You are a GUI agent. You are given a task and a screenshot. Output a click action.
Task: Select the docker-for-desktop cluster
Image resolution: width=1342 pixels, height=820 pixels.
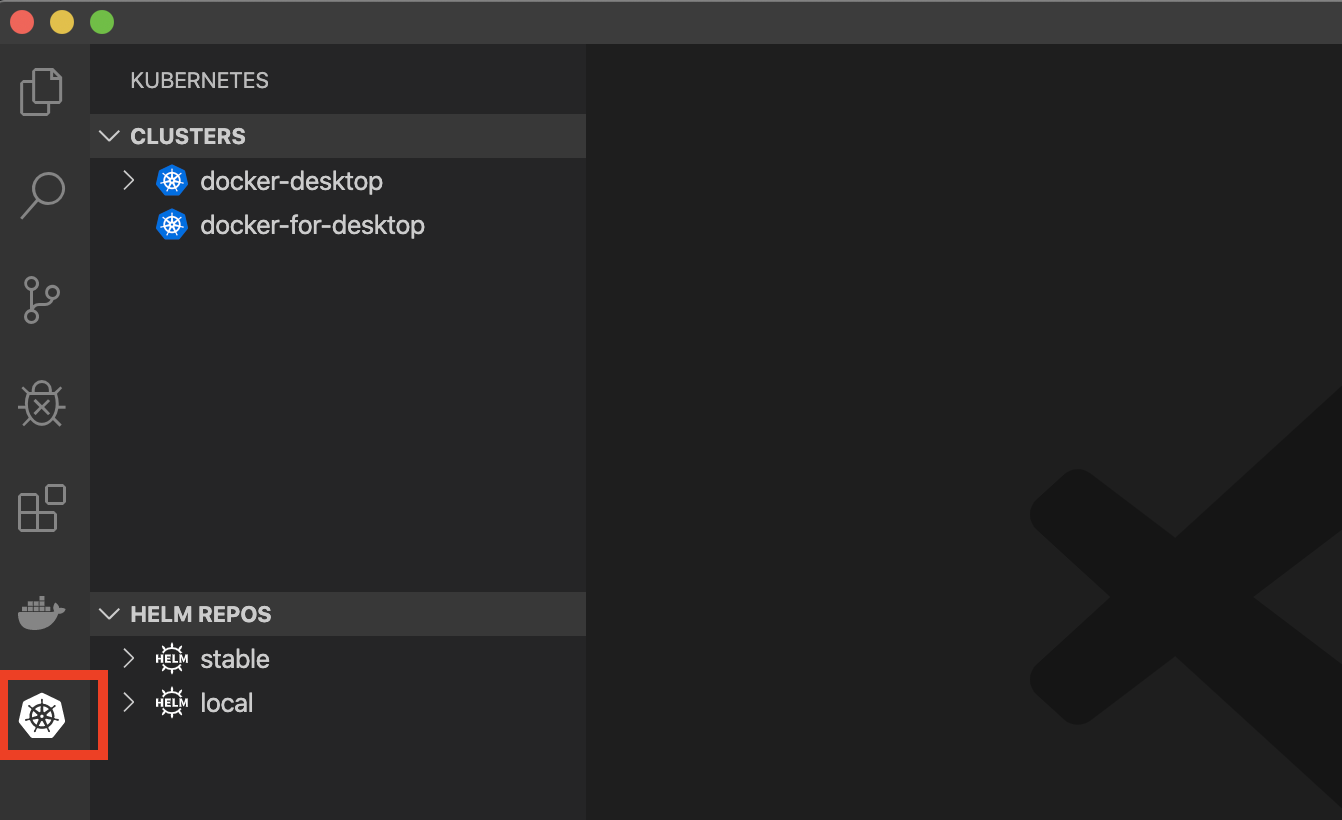click(312, 224)
